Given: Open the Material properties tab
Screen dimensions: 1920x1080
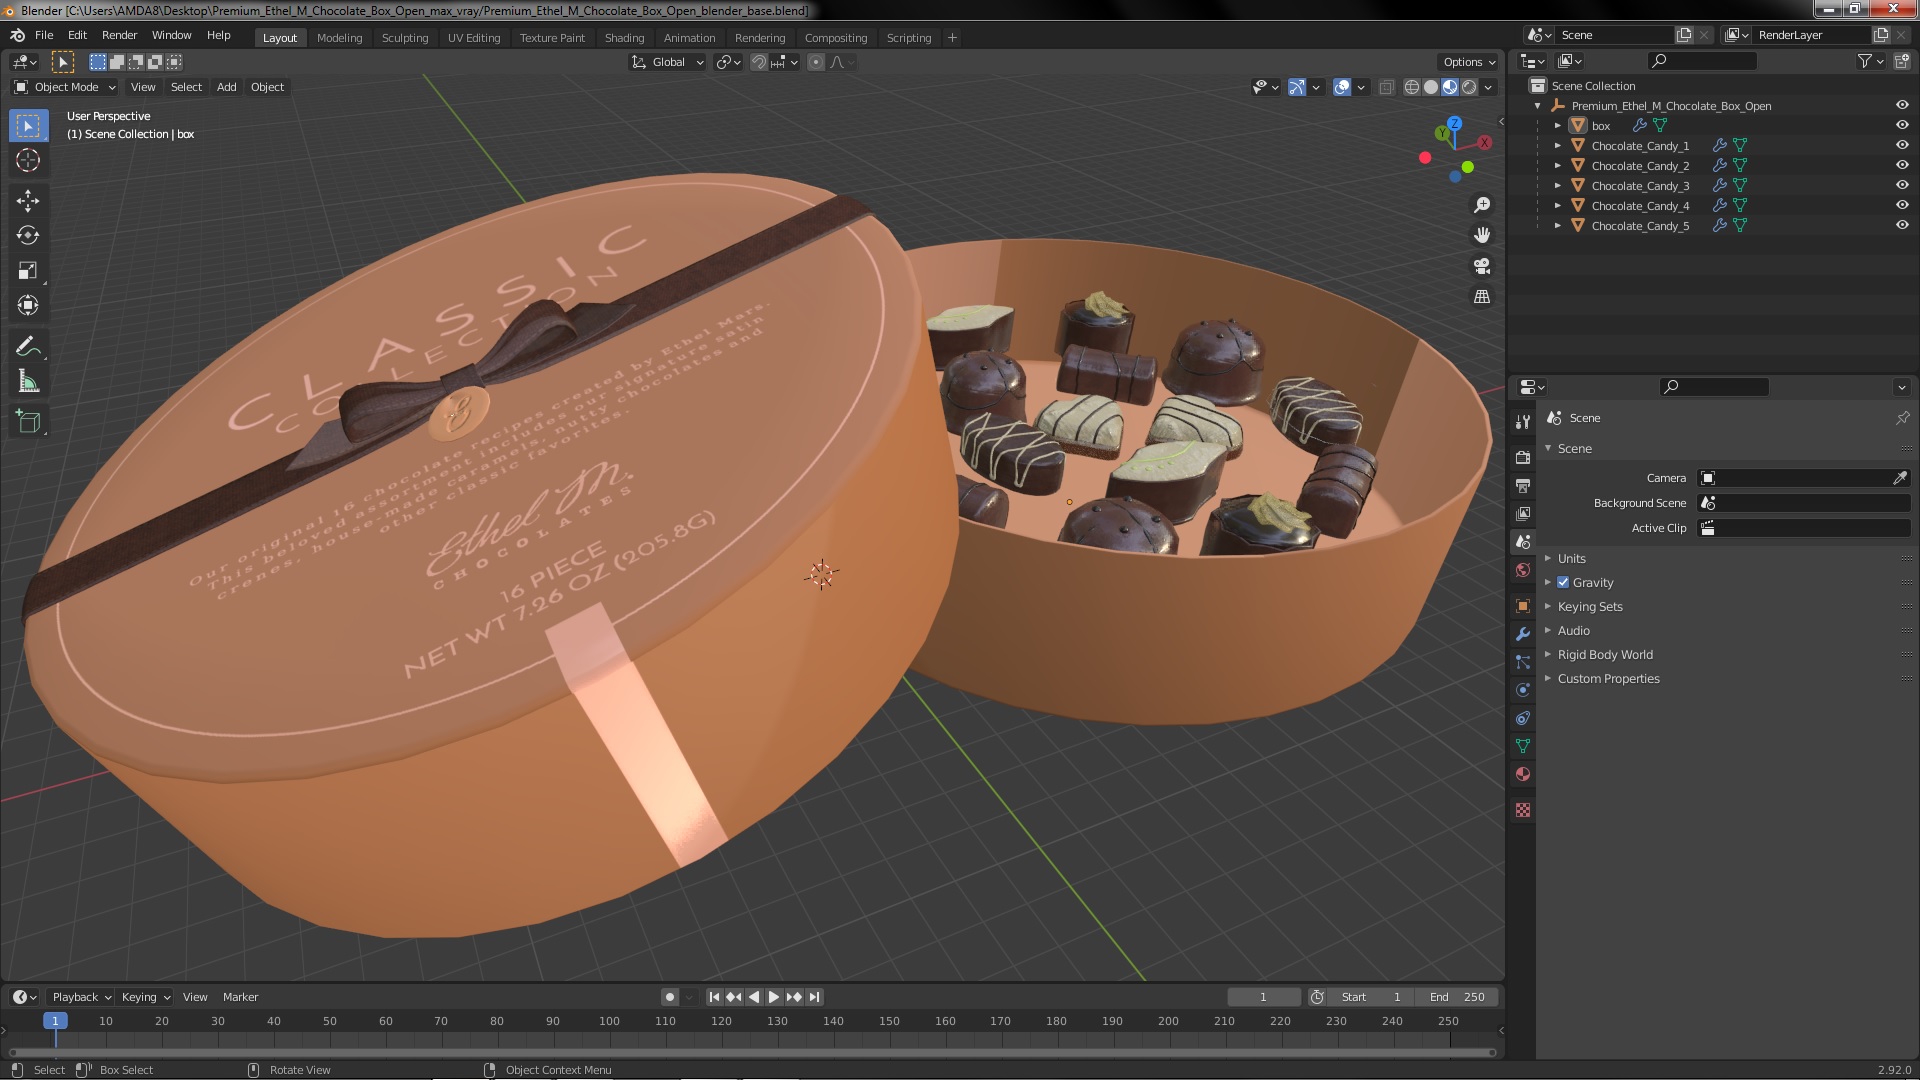Looking at the screenshot, I should [1523, 774].
